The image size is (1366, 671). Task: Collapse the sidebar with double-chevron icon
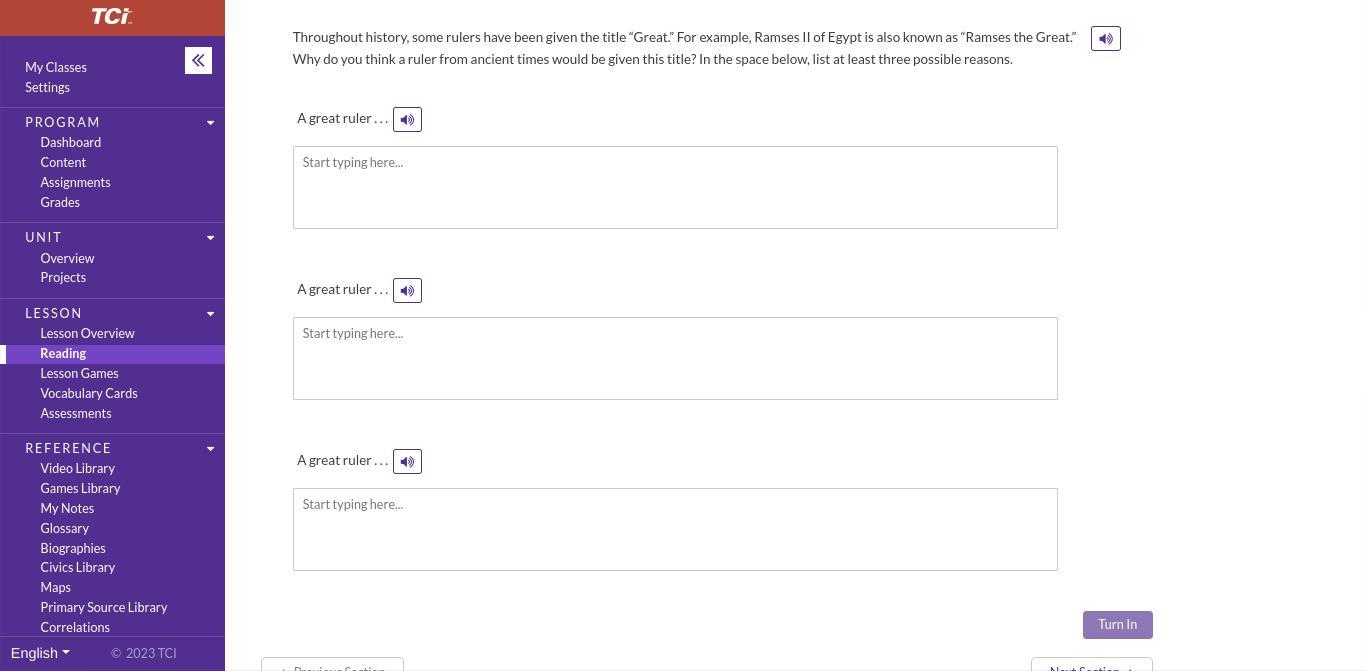tap(198, 61)
